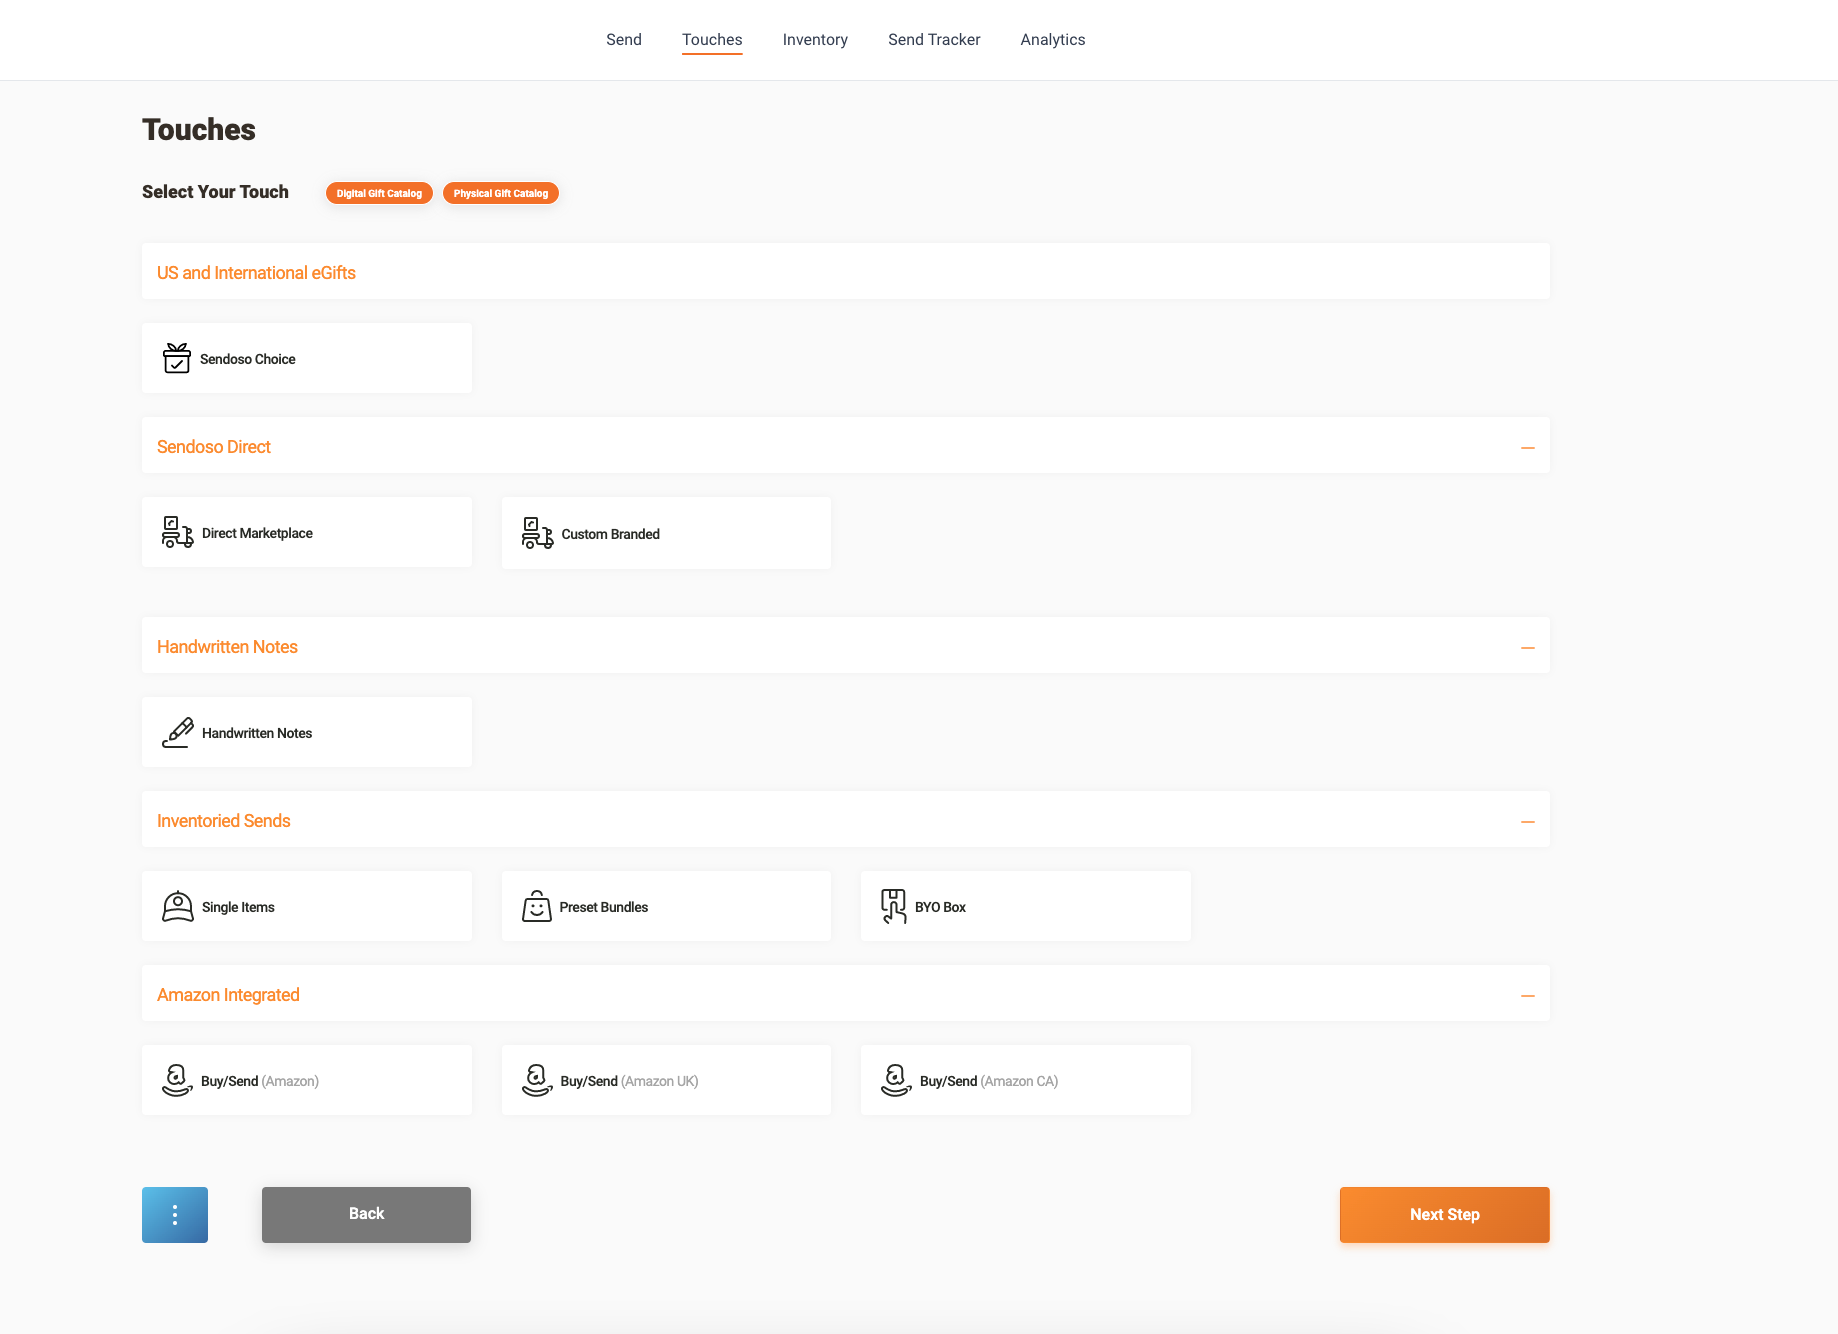
Task: Select the Direct Marketplace delivery icon
Action: [177, 532]
